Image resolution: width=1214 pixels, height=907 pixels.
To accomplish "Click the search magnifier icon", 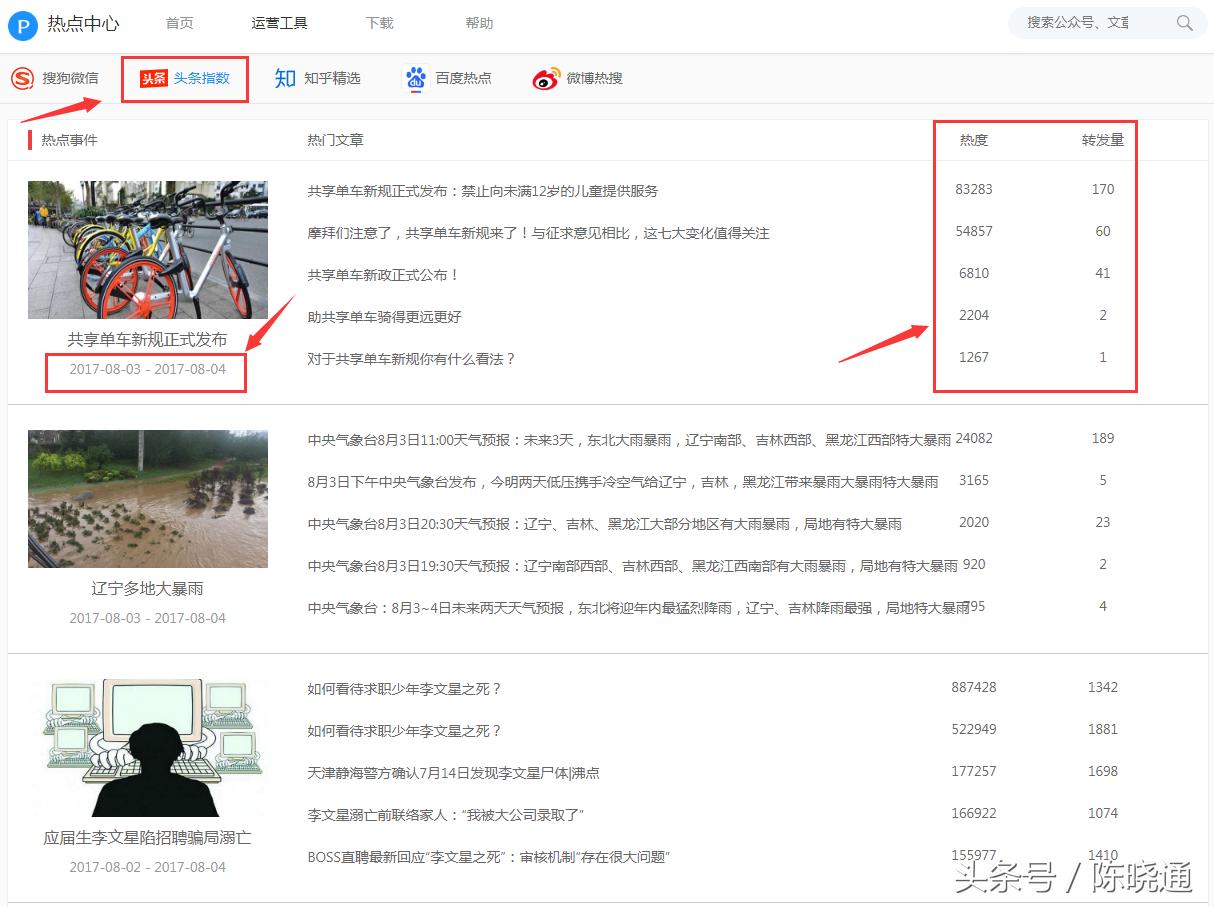I will [1185, 22].
